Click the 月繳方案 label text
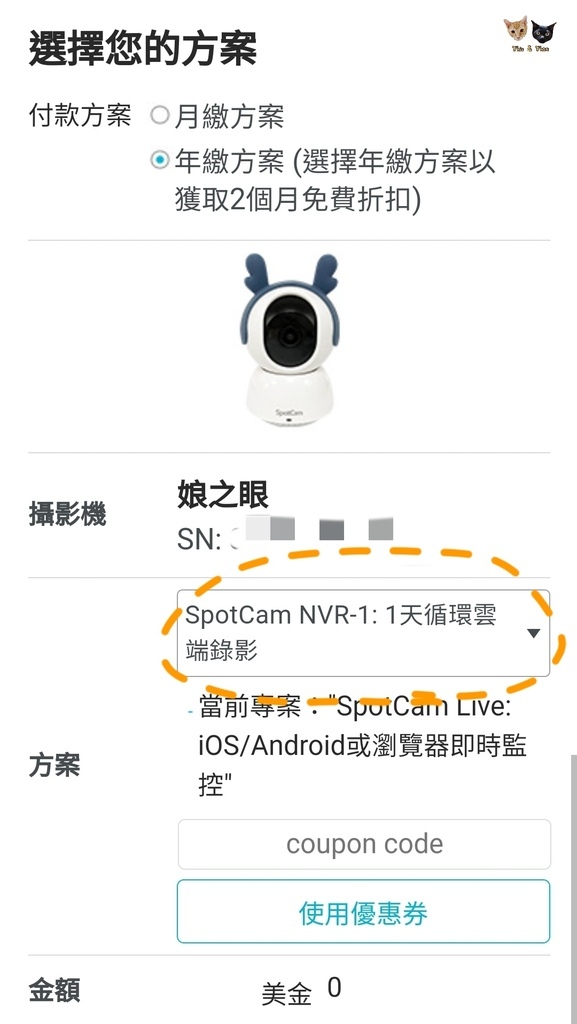This screenshot has height=1024, width=577. click(x=229, y=117)
